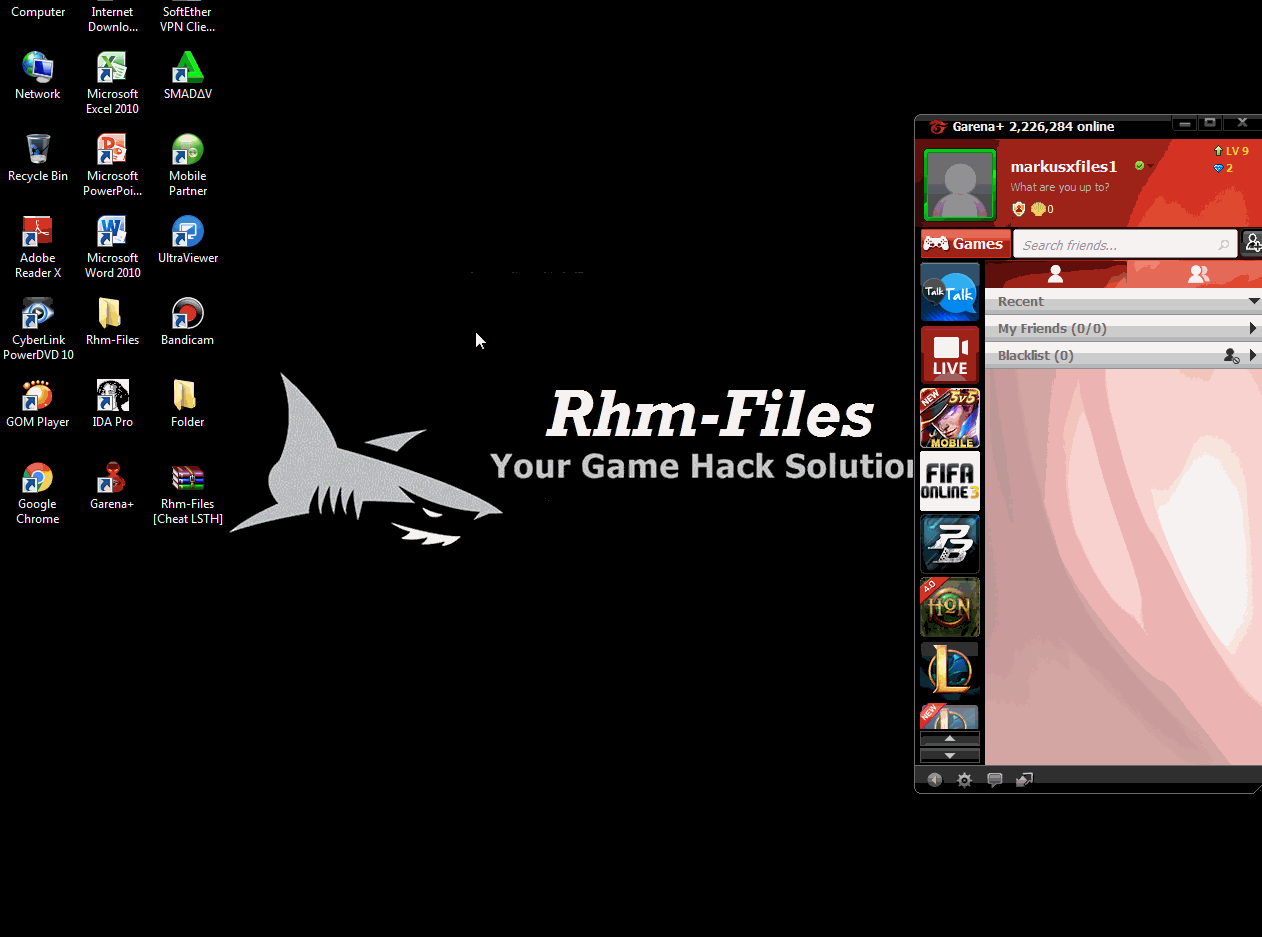Open the TalkTalk app in Garena+ sidebar
Image resolution: width=1262 pixels, height=937 pixels.
pos(950,292)
